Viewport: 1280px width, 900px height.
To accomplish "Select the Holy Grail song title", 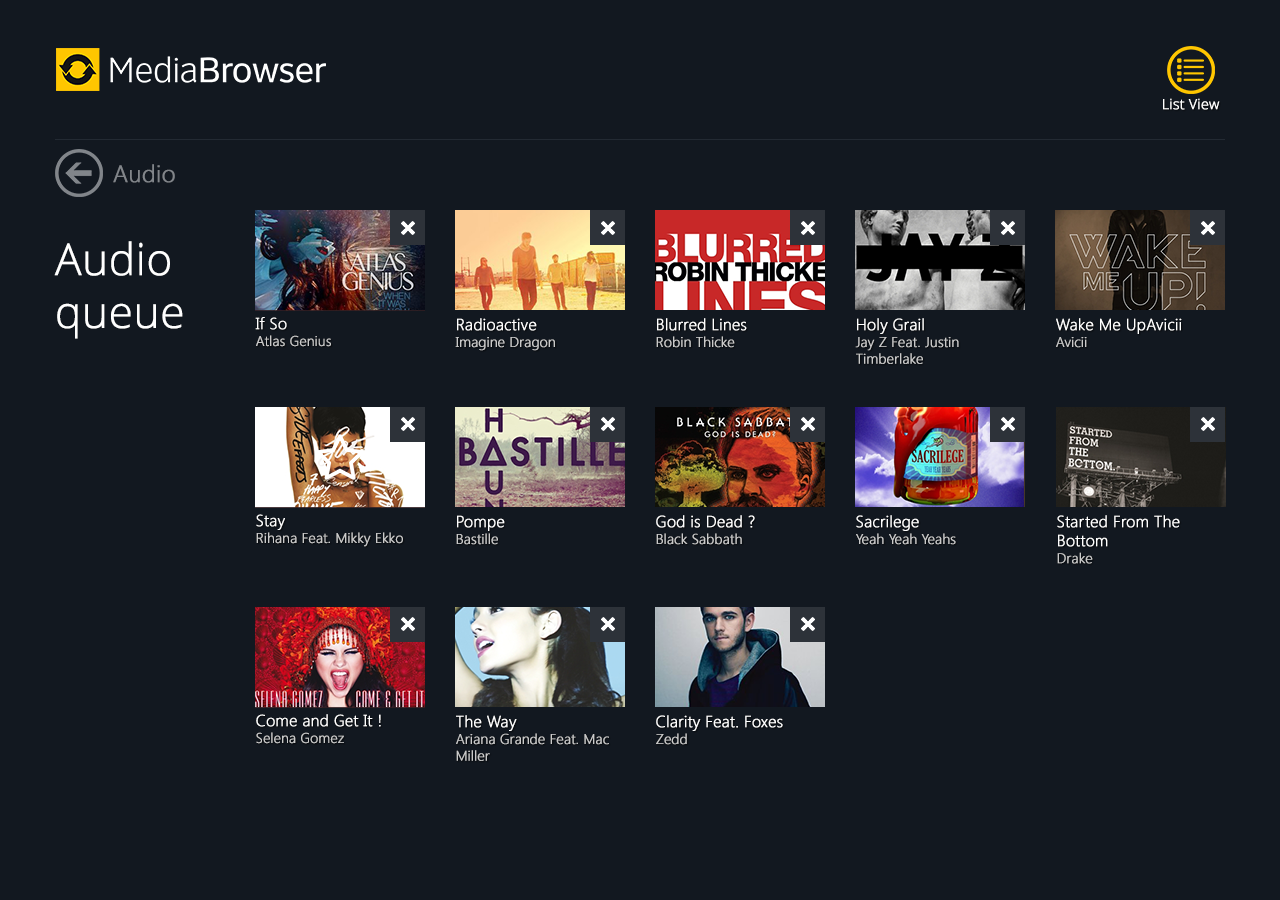I will click(890, 325).
